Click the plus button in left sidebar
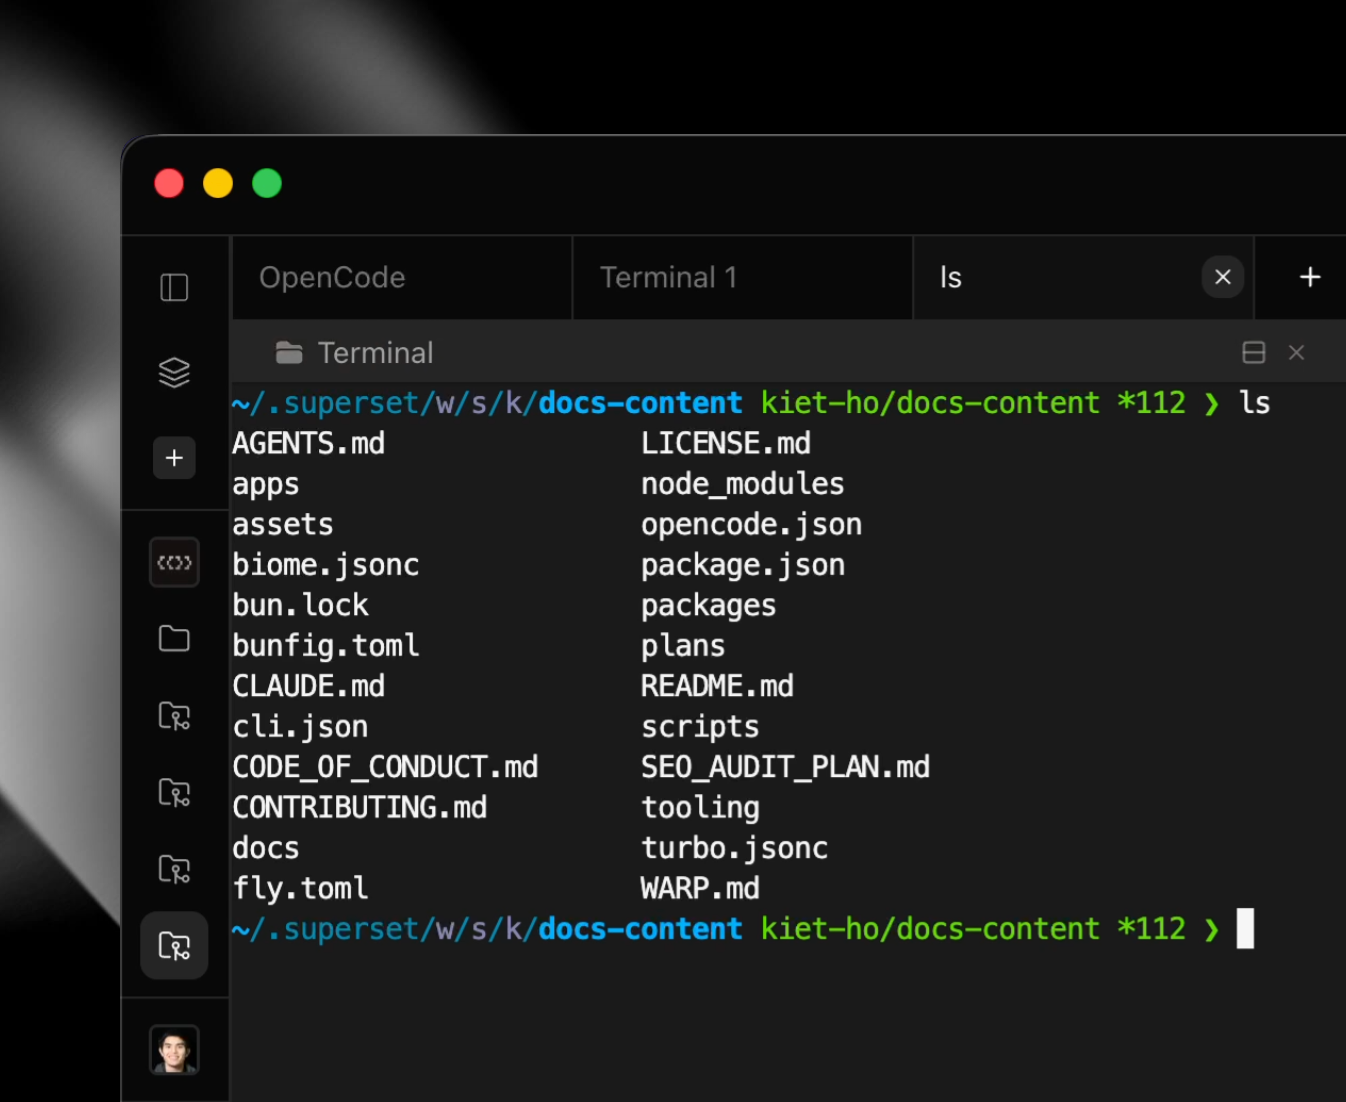Viewport: 1346px width, 1102px height. coord(174,458)
